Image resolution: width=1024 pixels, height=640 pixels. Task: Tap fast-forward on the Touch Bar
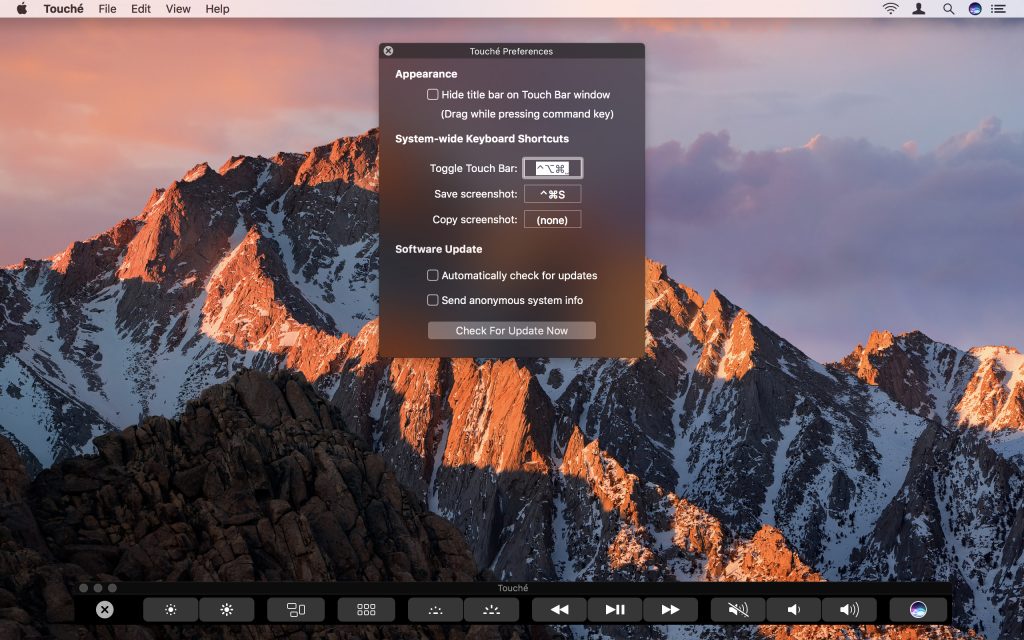tap(671, 609)
